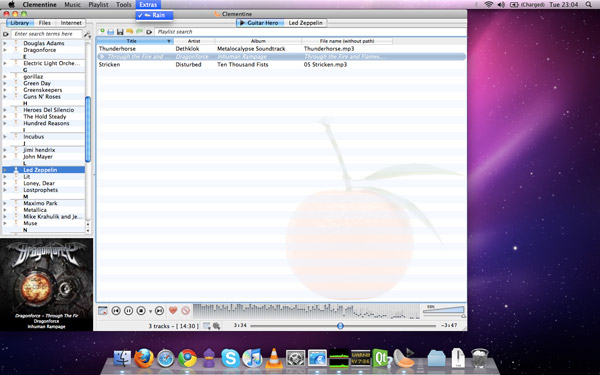Click the volume icon in the menu bar
This screenshot has height=375, width=600.
501,5
